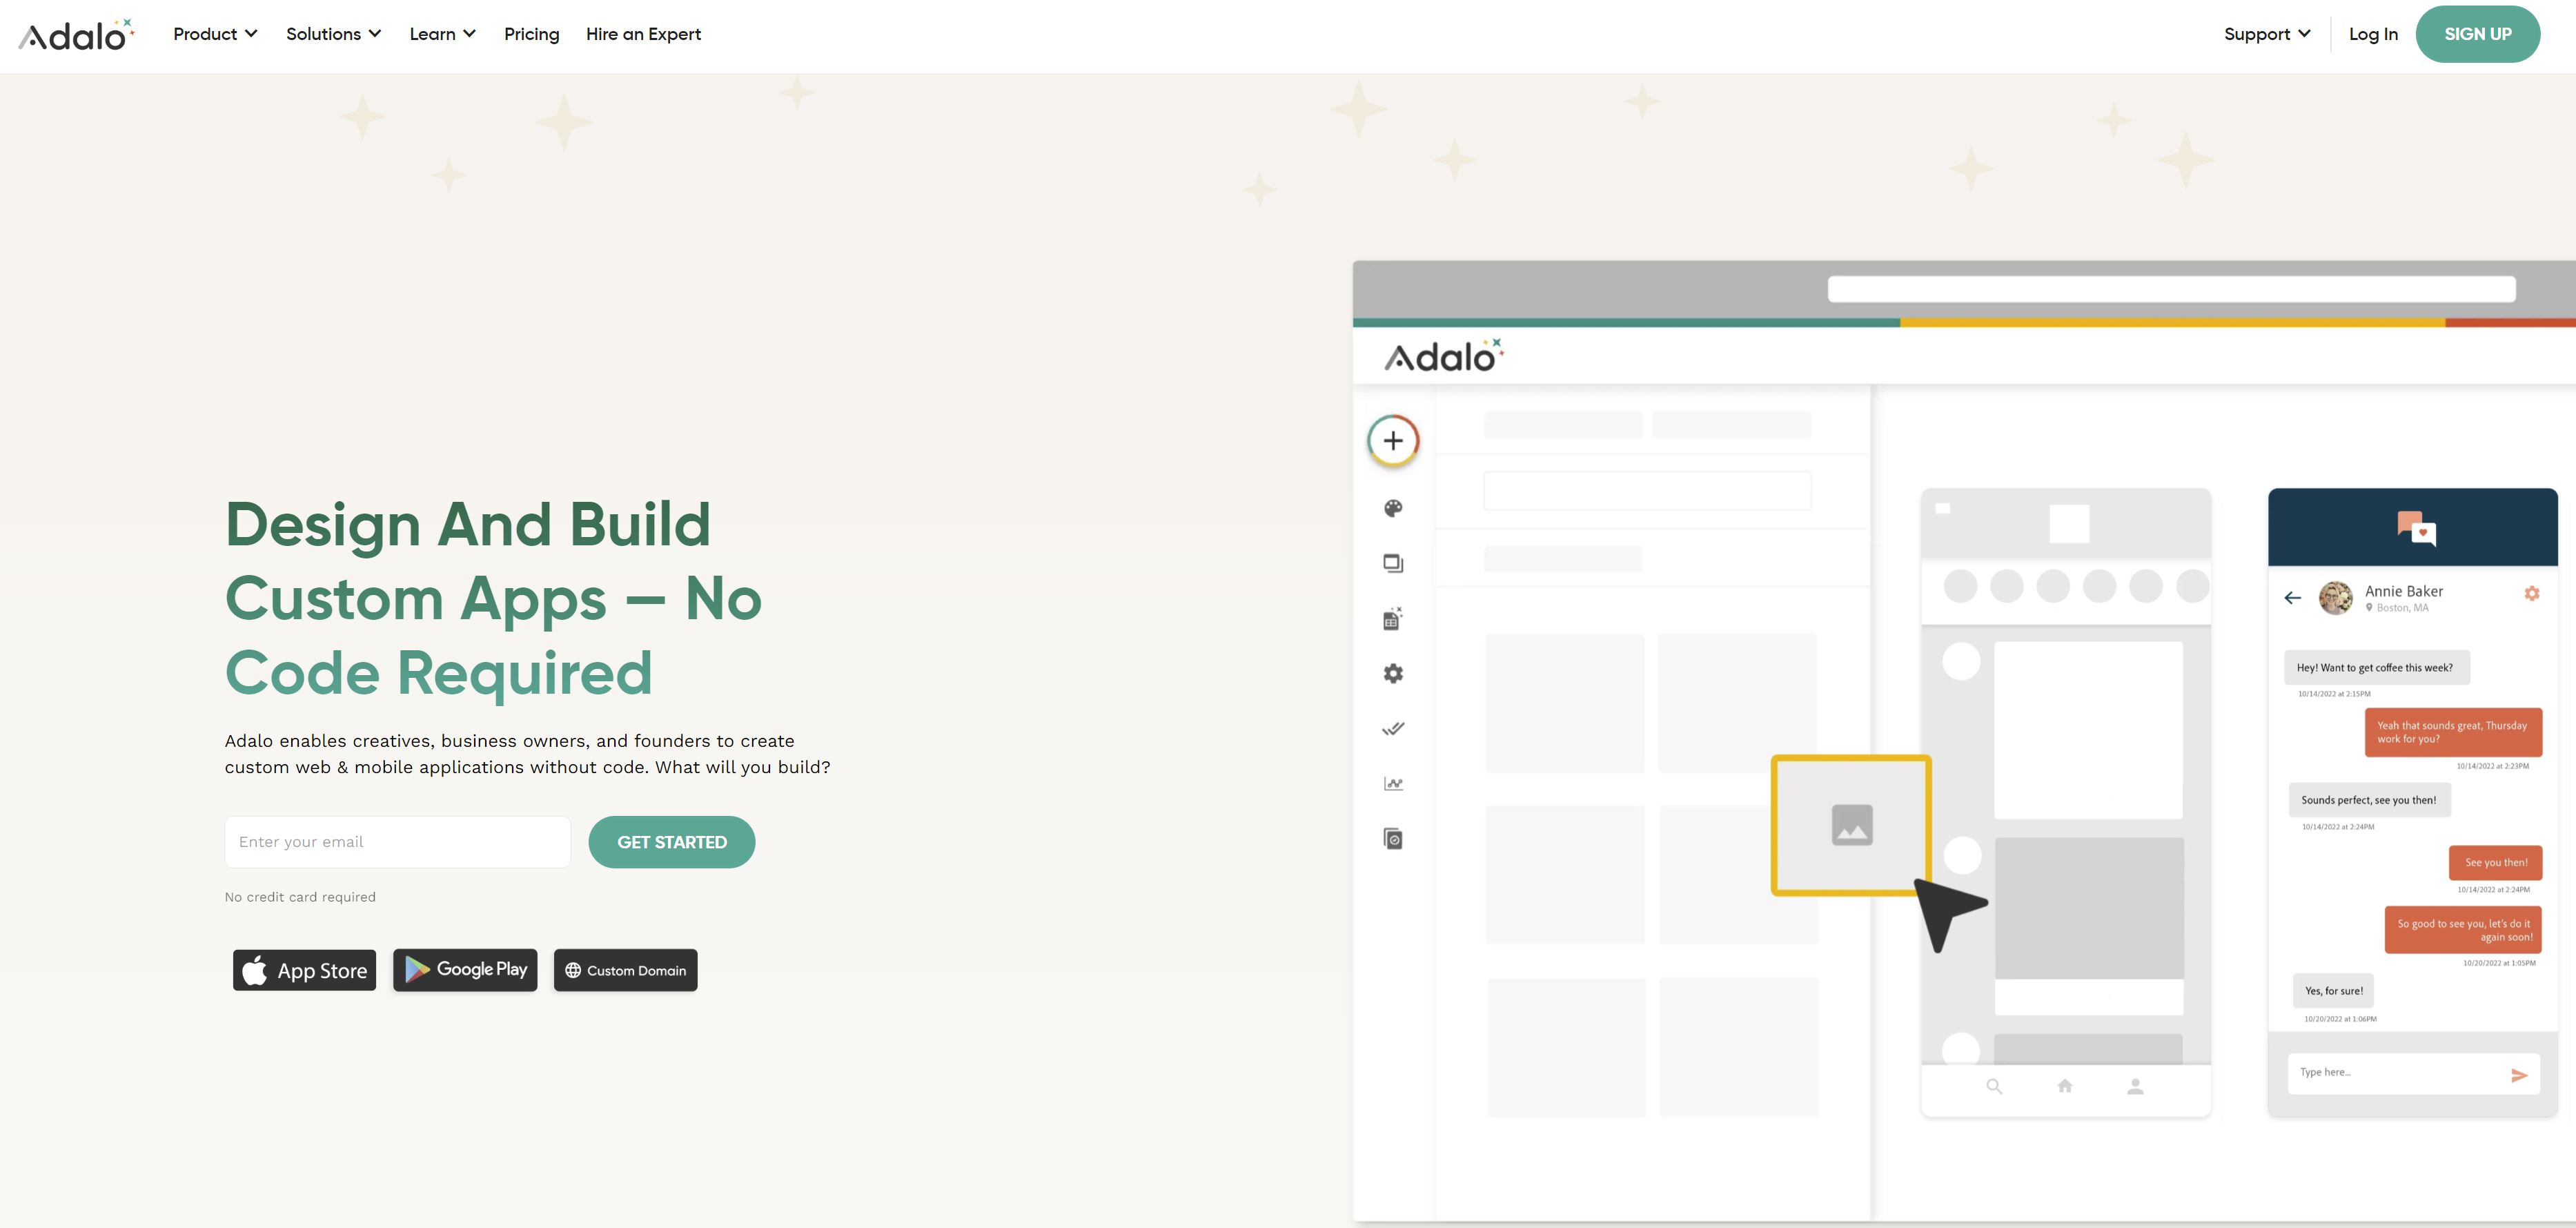The image size is (2576, 1228).
Task: Open the analytics chart icon
Action: pyautogui.click(x=1393, y=784)
